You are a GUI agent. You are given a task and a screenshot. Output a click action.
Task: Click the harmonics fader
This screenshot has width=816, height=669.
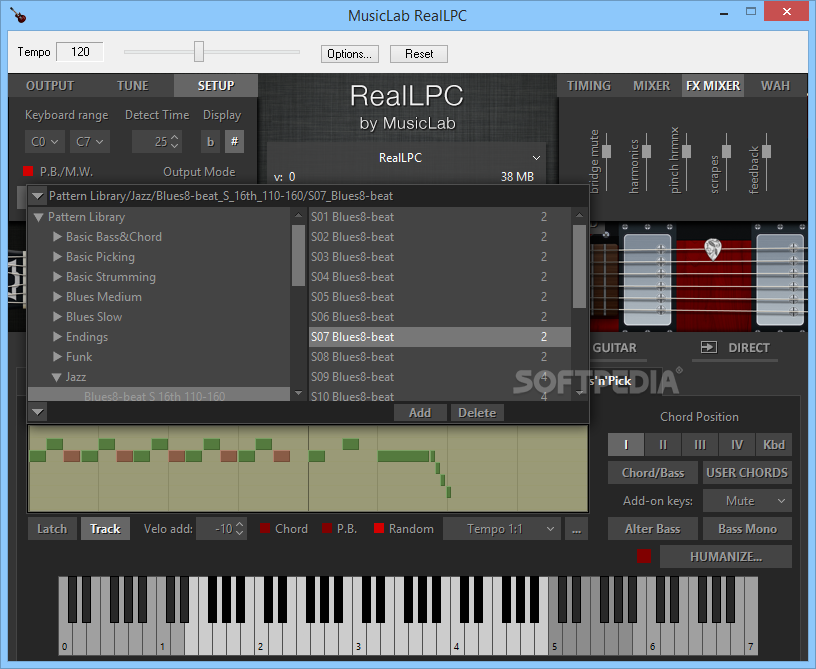click(646, 151)
